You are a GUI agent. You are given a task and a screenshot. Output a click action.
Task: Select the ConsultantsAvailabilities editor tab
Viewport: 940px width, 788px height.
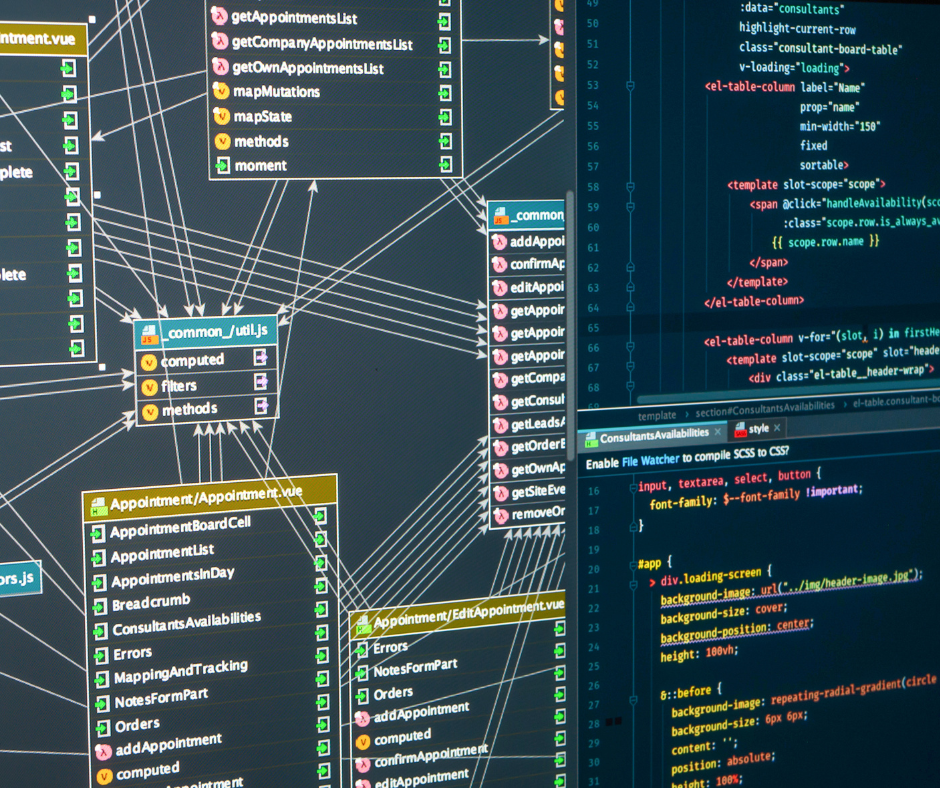653,436
